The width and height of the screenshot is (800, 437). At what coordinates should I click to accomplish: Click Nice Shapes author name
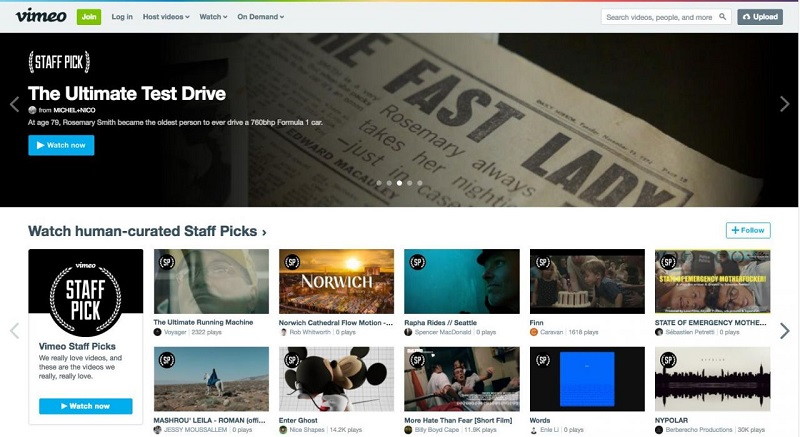pyautogui.click(x=307, y=430)
